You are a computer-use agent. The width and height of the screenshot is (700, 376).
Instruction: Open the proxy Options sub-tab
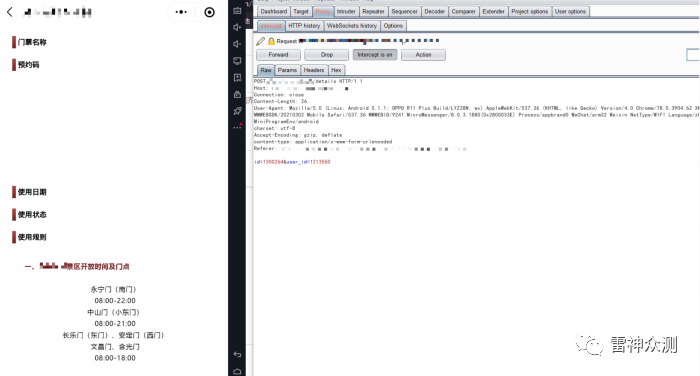(x=393, y=26)
